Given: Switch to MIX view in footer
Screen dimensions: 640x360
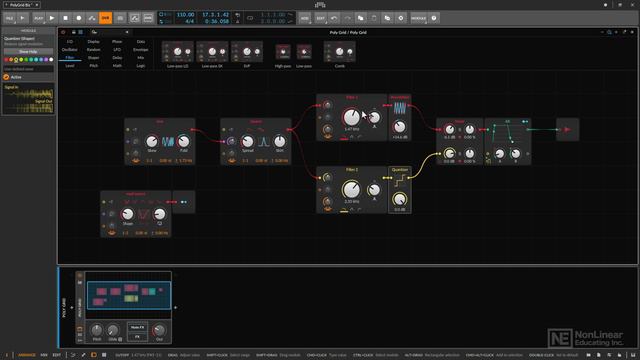Looking at the screenshot, I should tap(44, 355).
